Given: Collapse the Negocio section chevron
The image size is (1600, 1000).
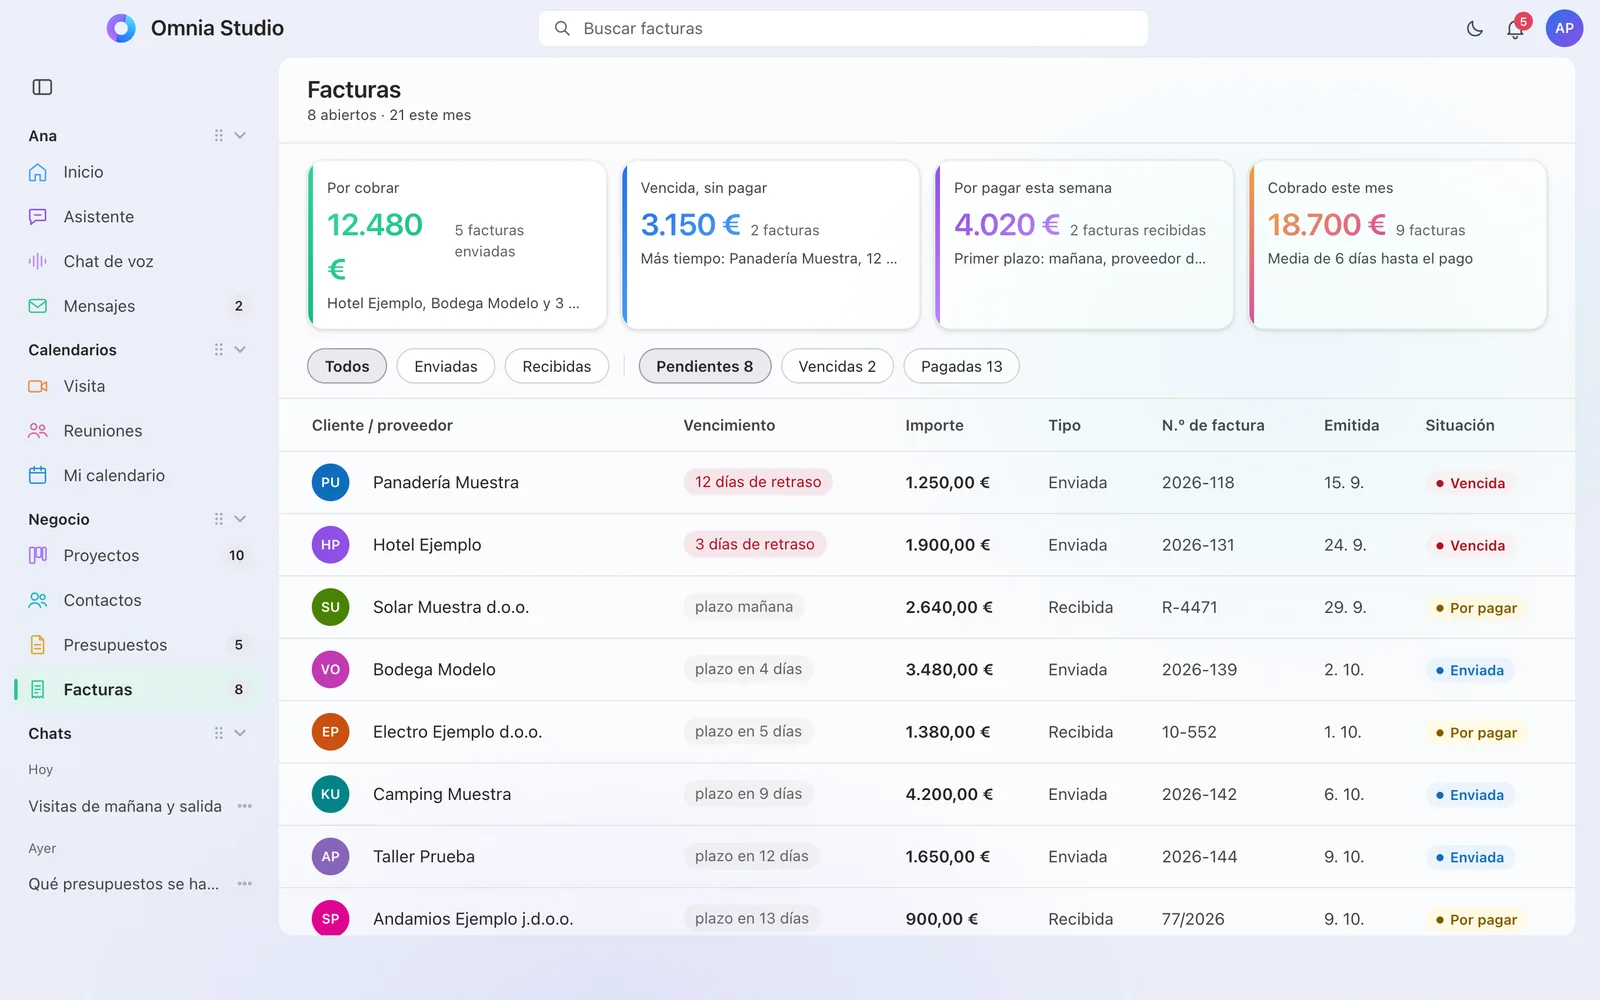Looking at the screenshot, I should (x=240, y=518).
